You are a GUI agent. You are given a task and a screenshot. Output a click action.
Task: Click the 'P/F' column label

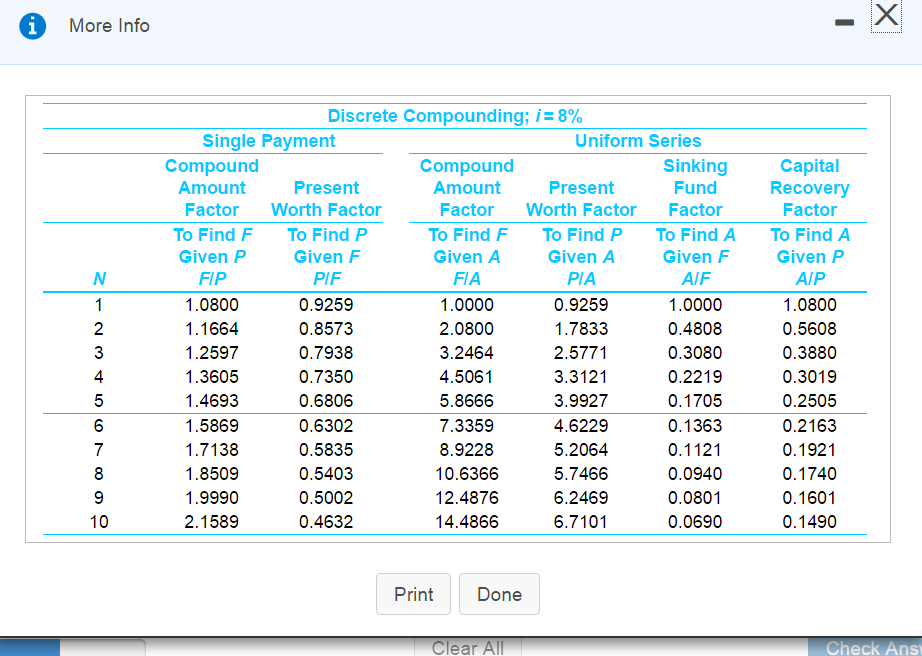tap(327, 279)
